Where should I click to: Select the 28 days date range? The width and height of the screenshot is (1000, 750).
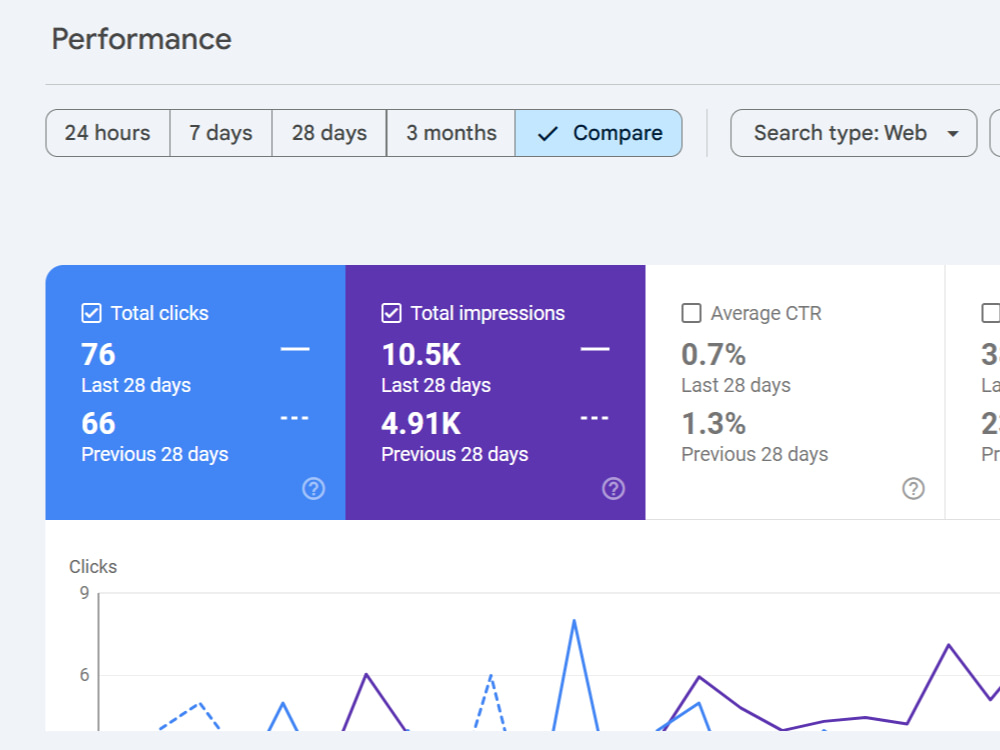point(329,133)
